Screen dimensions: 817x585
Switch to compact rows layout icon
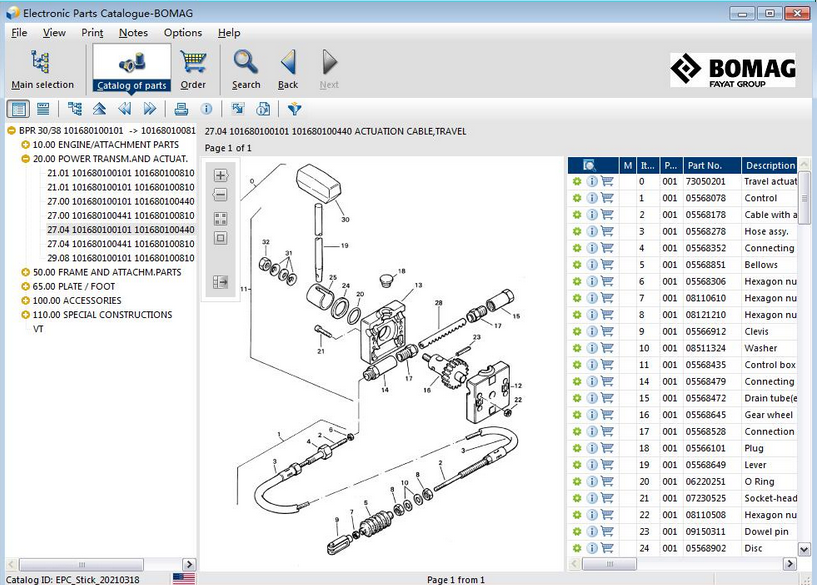43,109
